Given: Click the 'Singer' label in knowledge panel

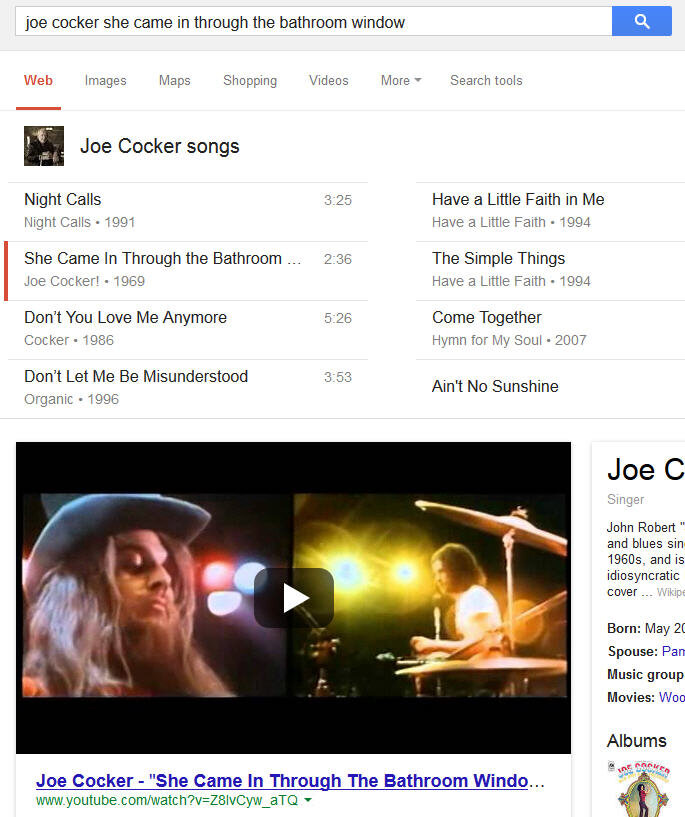Looking at the screenshot, I should [x=625, y=499].
